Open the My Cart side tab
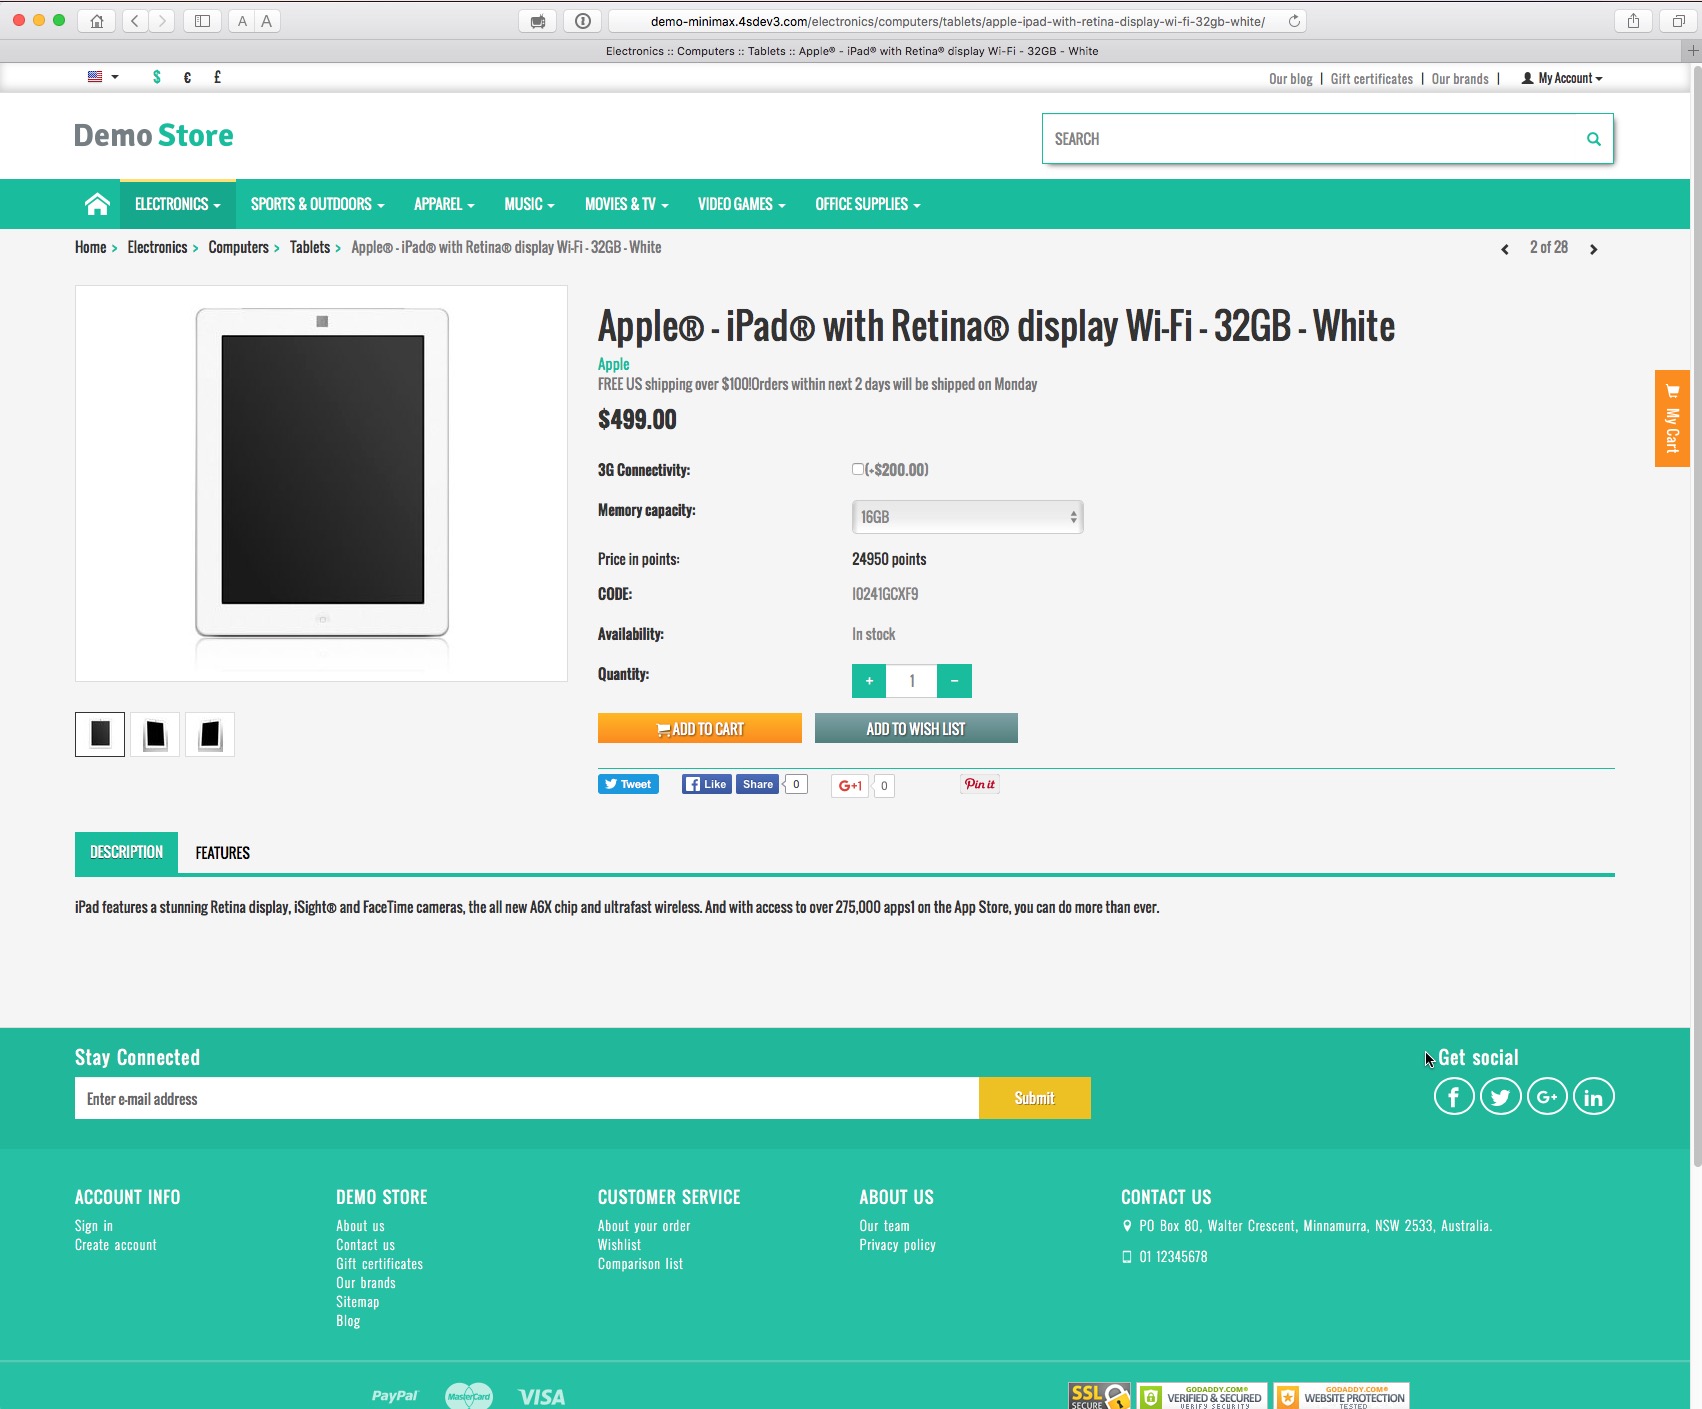1702x1409 pixels. (1671, 418)
